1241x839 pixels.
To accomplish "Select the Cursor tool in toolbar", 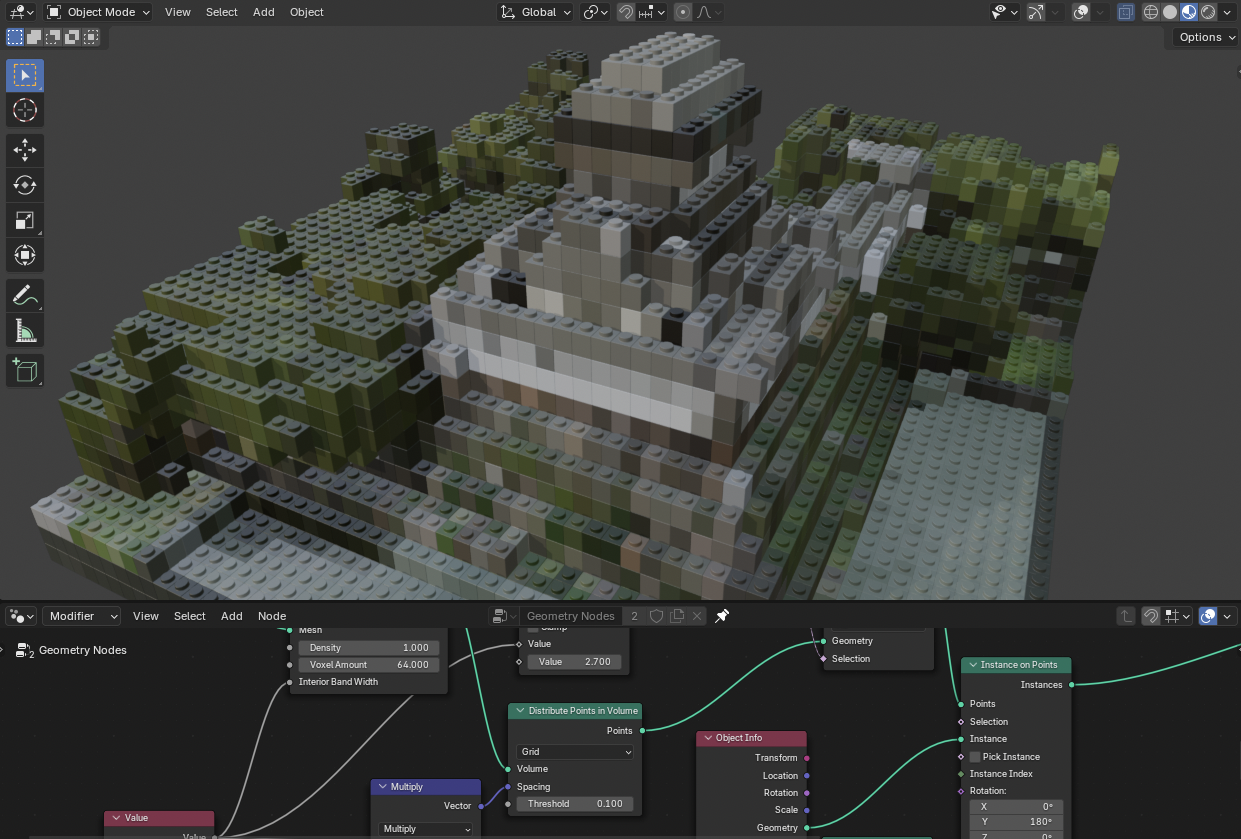I will [x=25, y=110].
